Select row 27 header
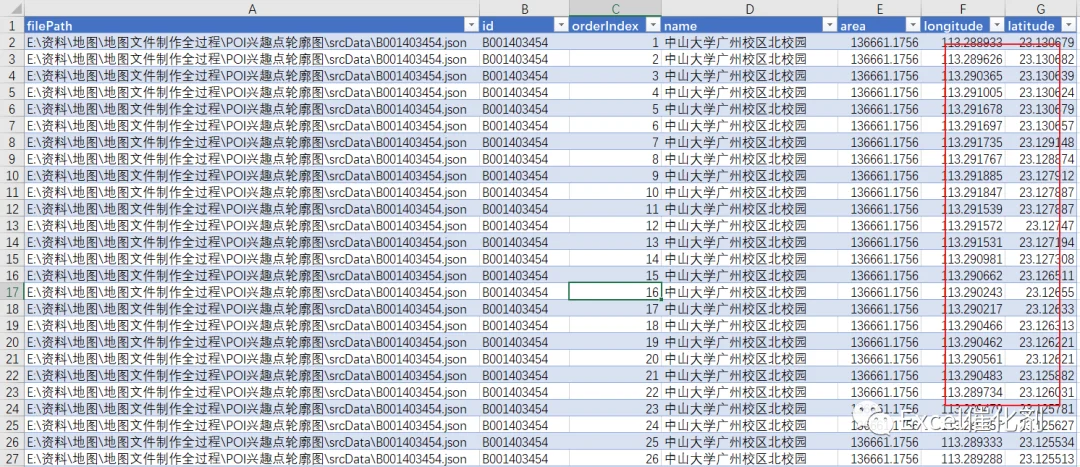Image resolution: width=1080 pixels, height=467 pixels. (x=12, y=459)
